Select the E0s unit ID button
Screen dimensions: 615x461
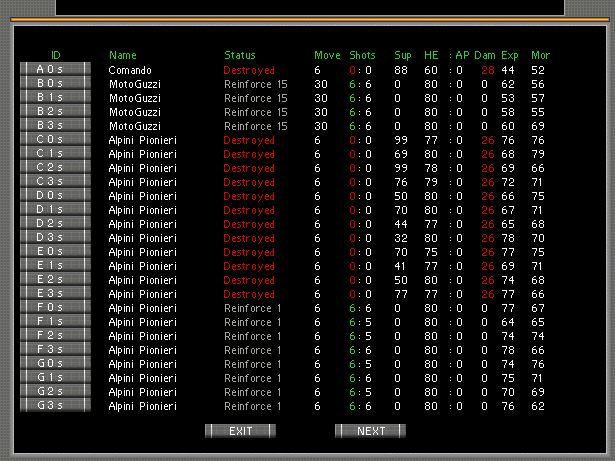(x=55, y=252)
